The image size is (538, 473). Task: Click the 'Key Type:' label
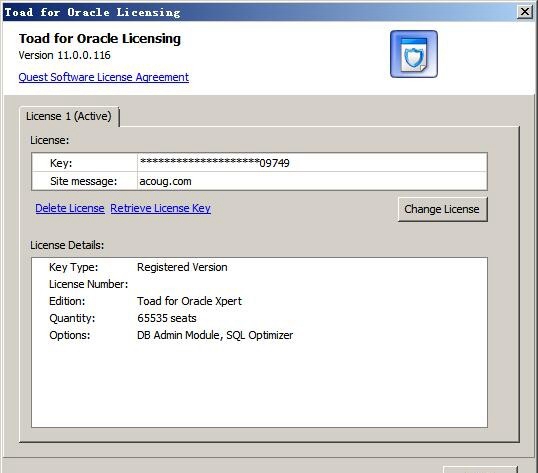pyautogui.click(x=73, y=267)
